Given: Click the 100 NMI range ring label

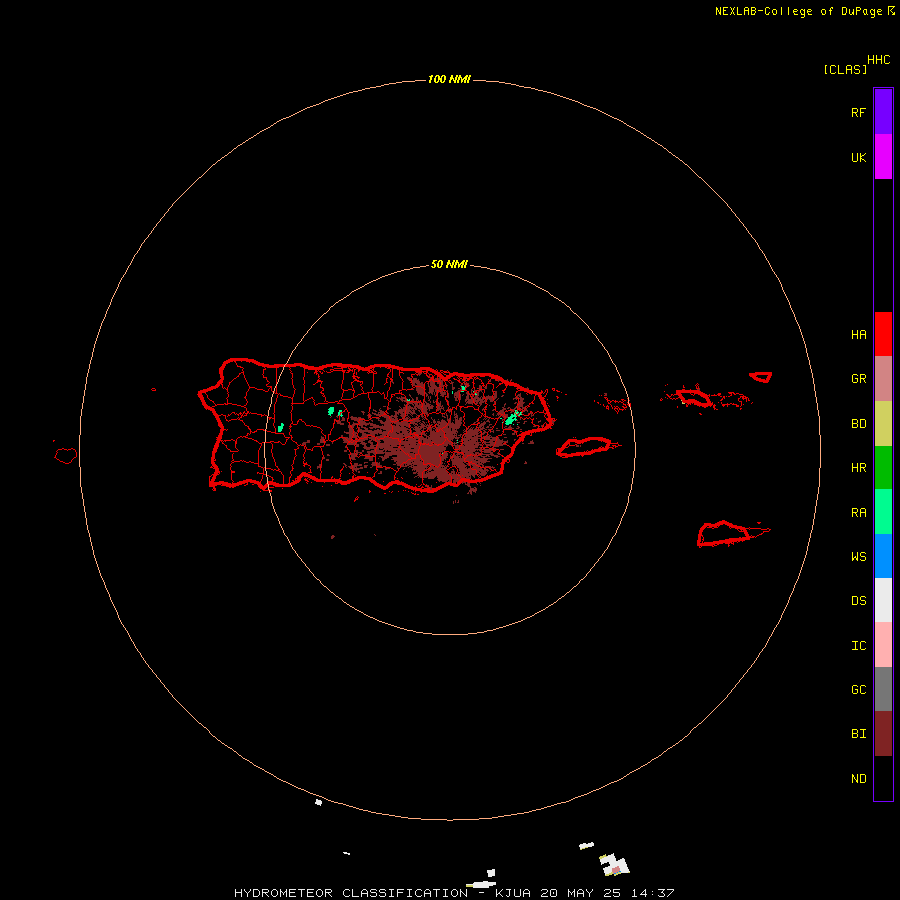Looking at the screenshot, I should (449, 79).
